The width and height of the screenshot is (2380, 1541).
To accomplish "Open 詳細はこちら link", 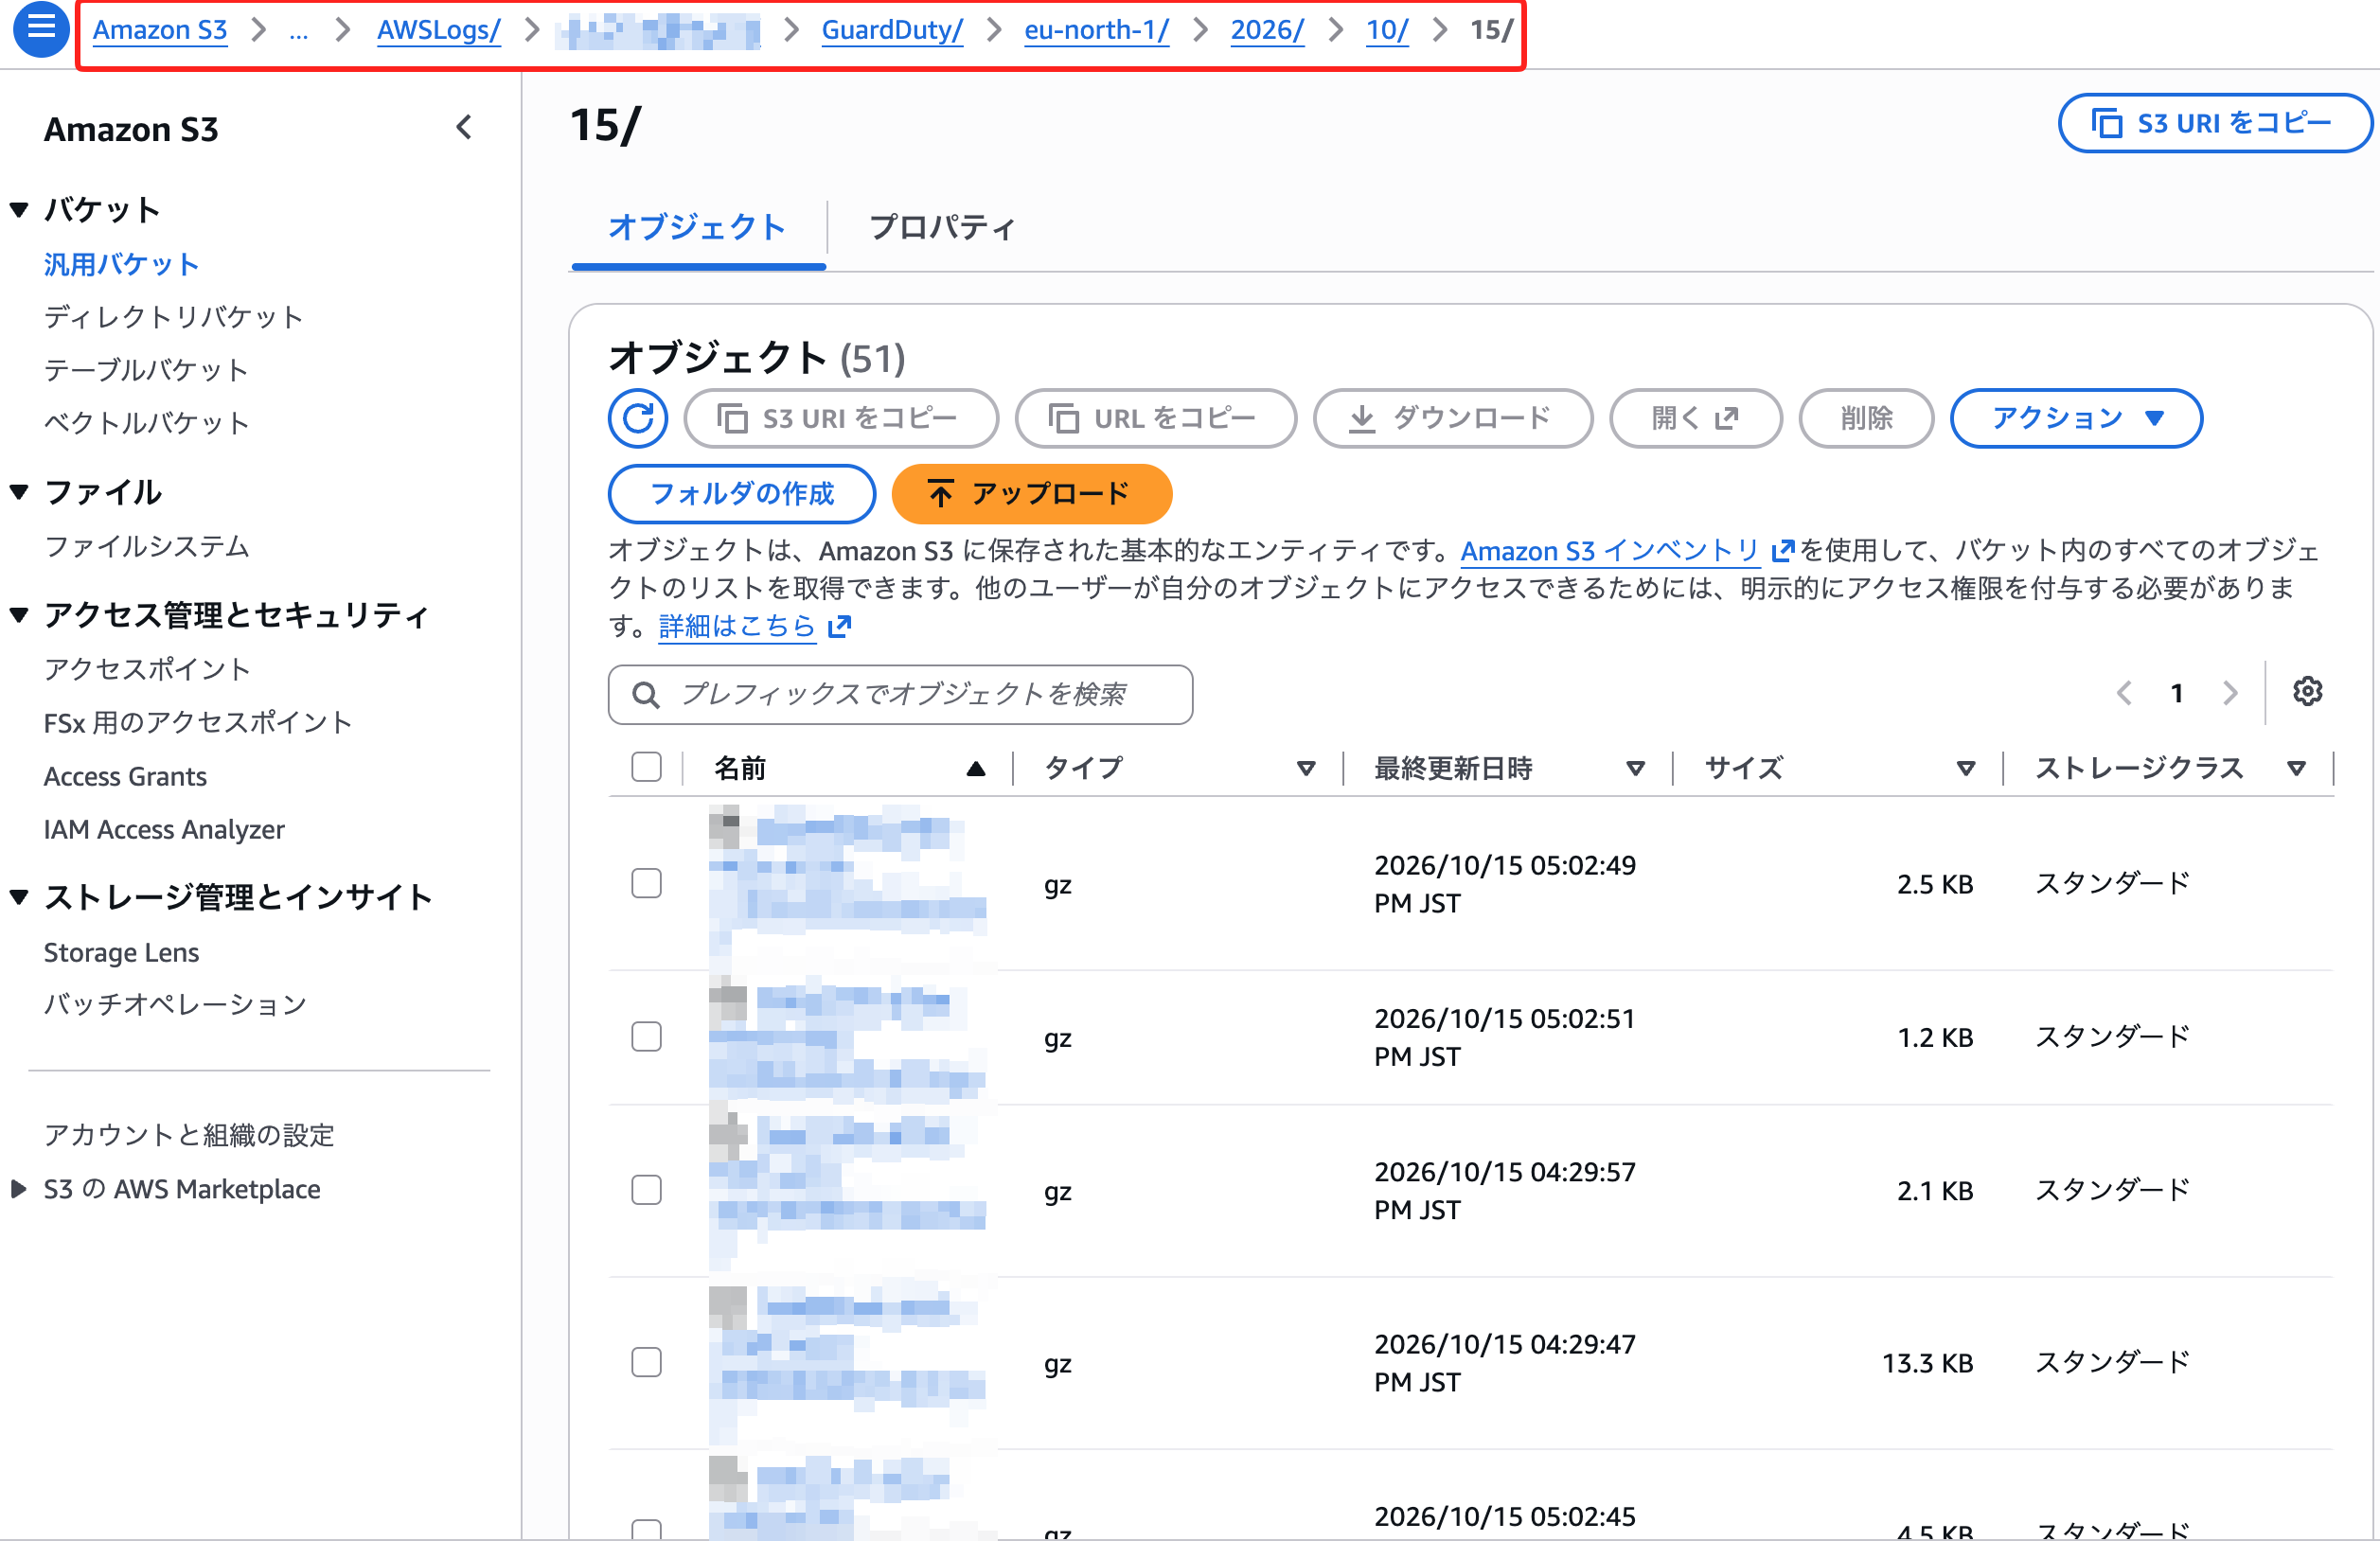I will pos(738,627).
